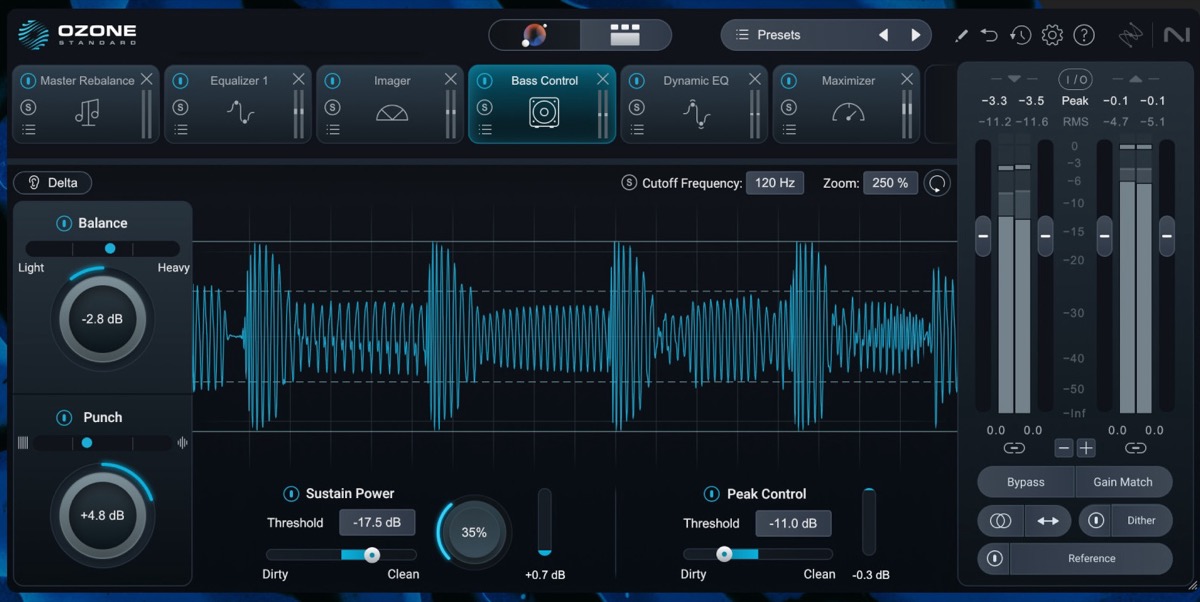The image size is (1200, 602).
Task: Open the Zoom percentage selector
Action: [889, 182]
